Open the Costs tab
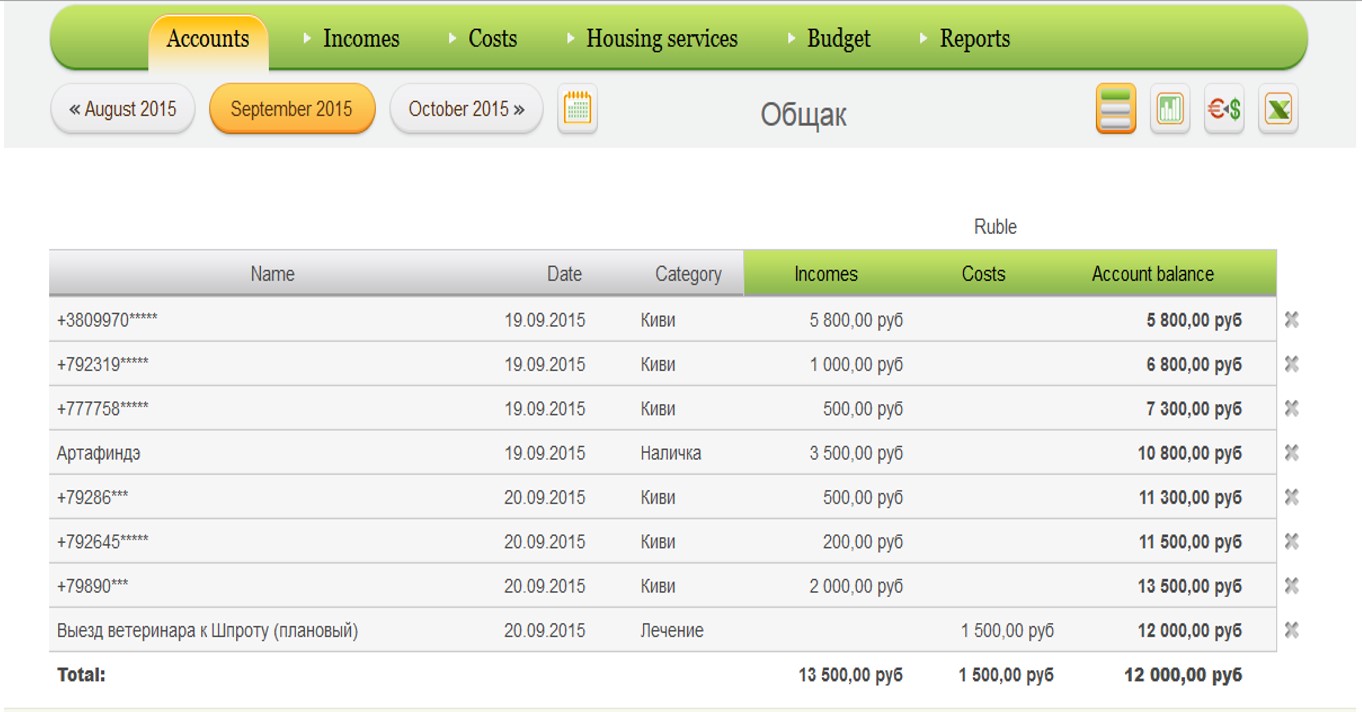 [x=492, y=39]
